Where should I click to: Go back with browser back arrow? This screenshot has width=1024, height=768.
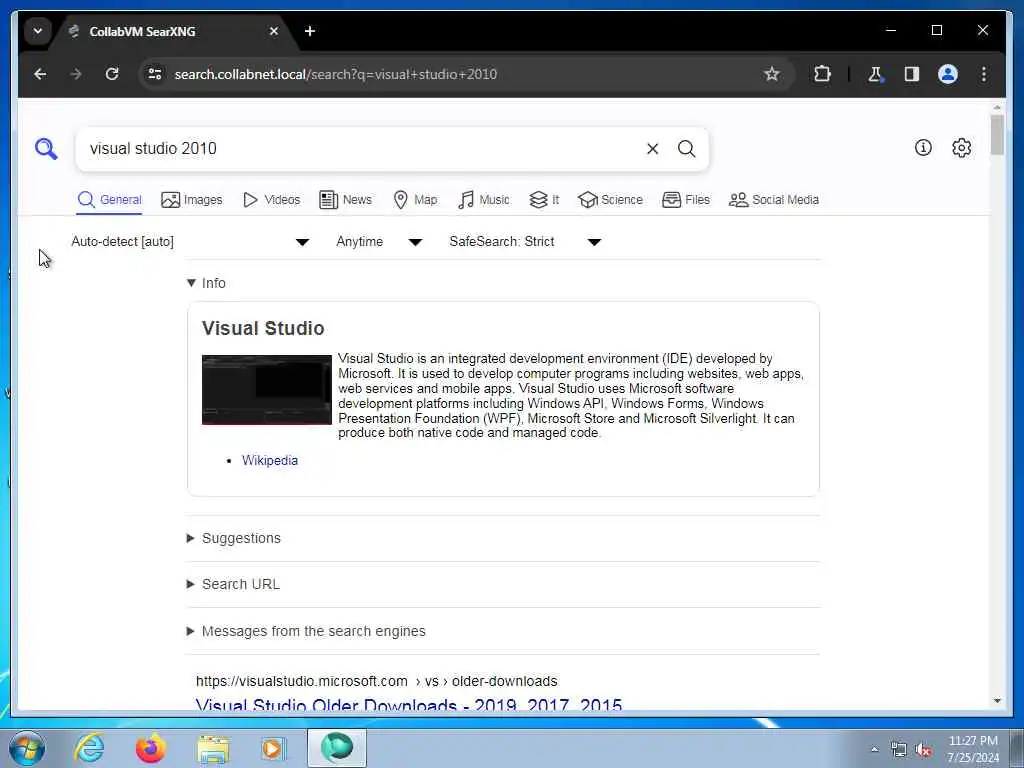point(40,74)
